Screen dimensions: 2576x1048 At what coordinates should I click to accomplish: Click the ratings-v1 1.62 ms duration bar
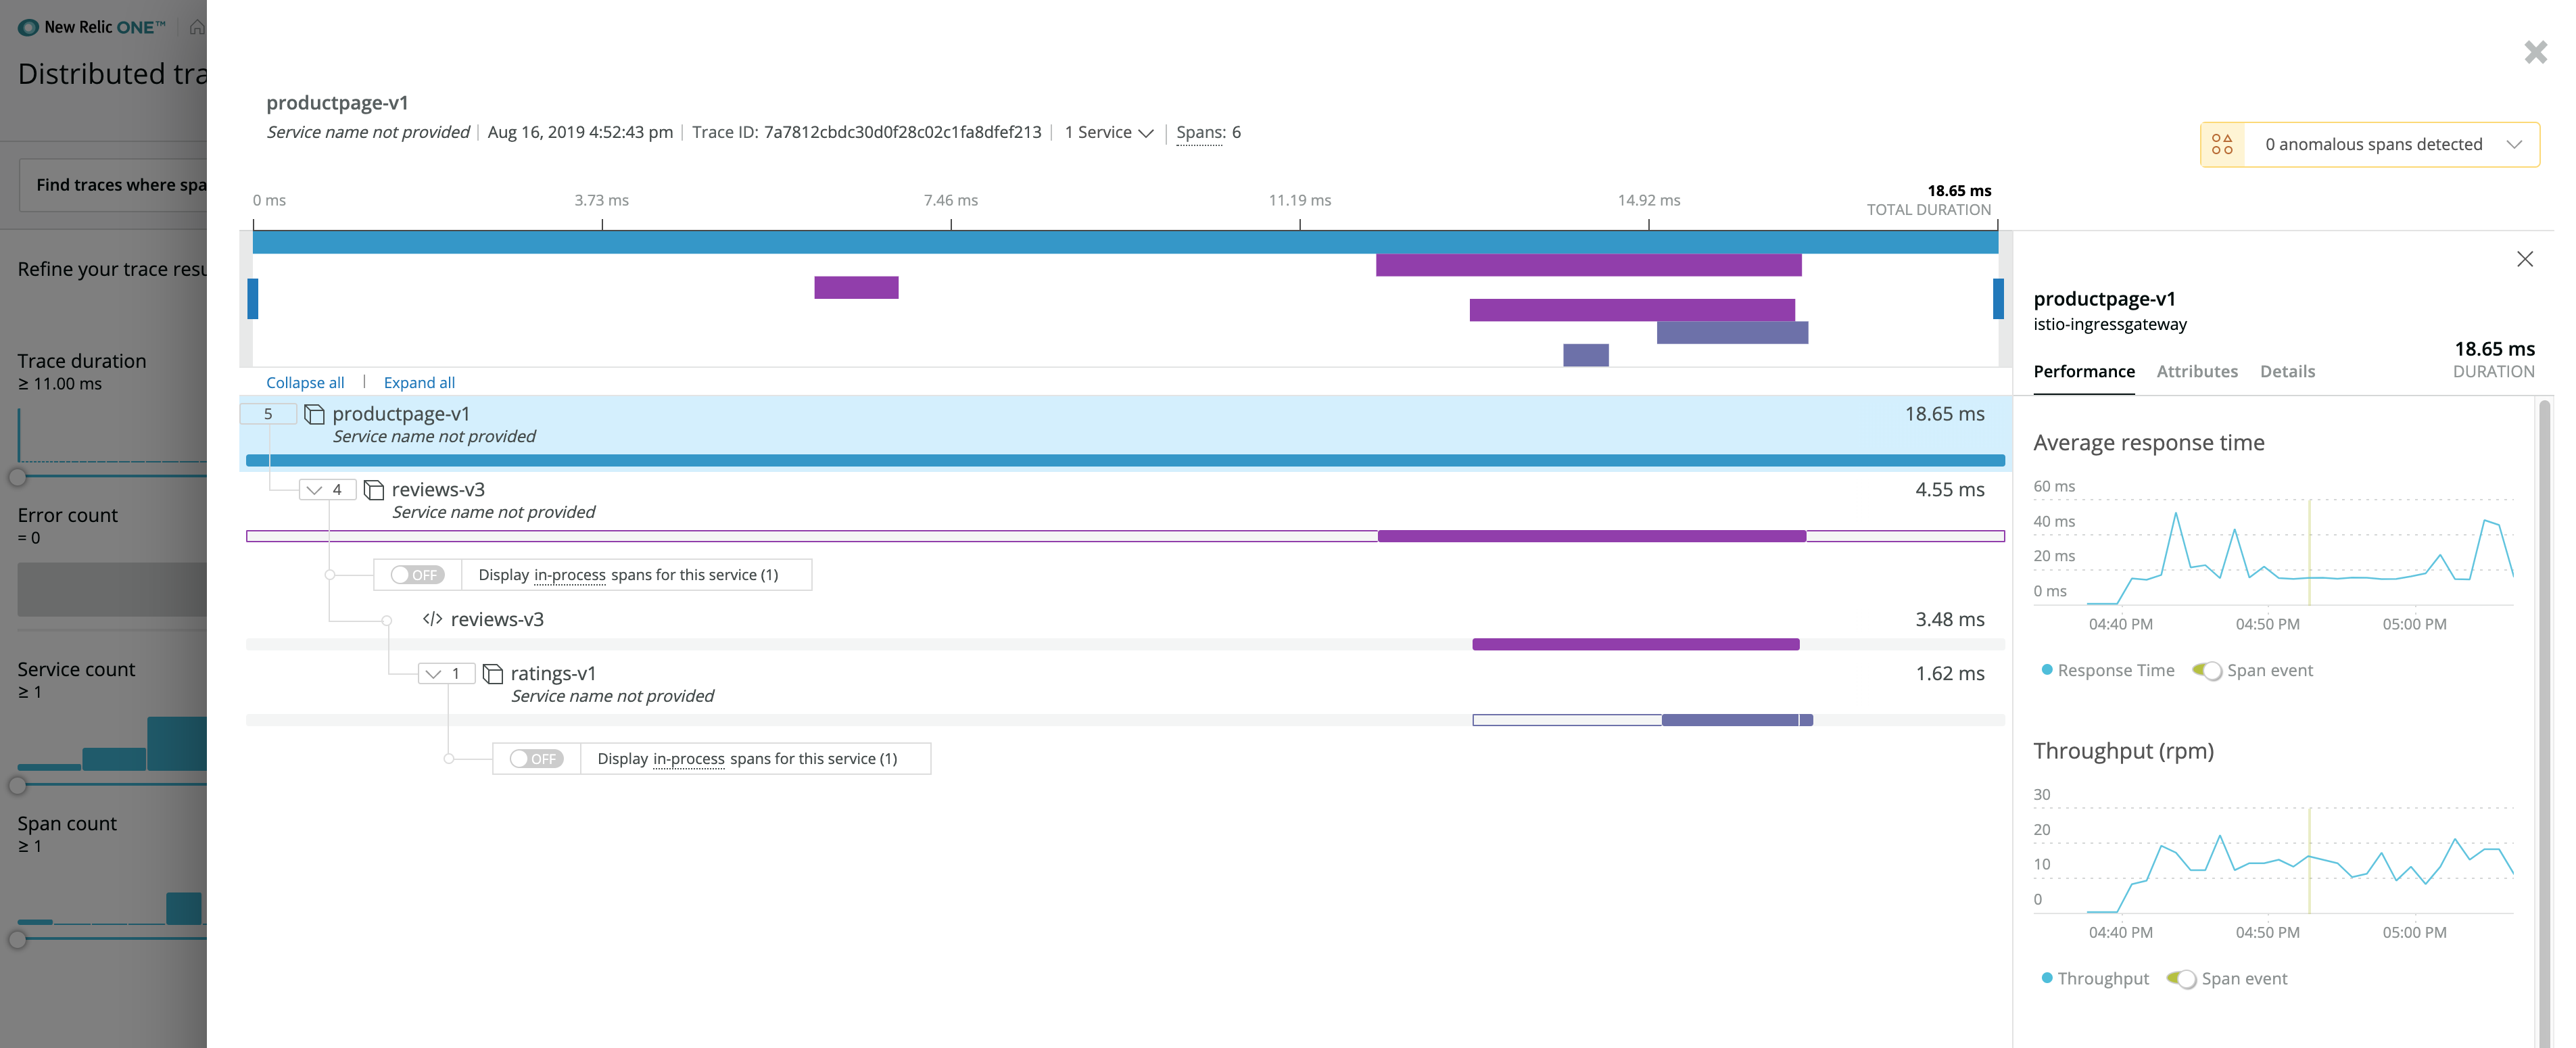[1737, 720]
